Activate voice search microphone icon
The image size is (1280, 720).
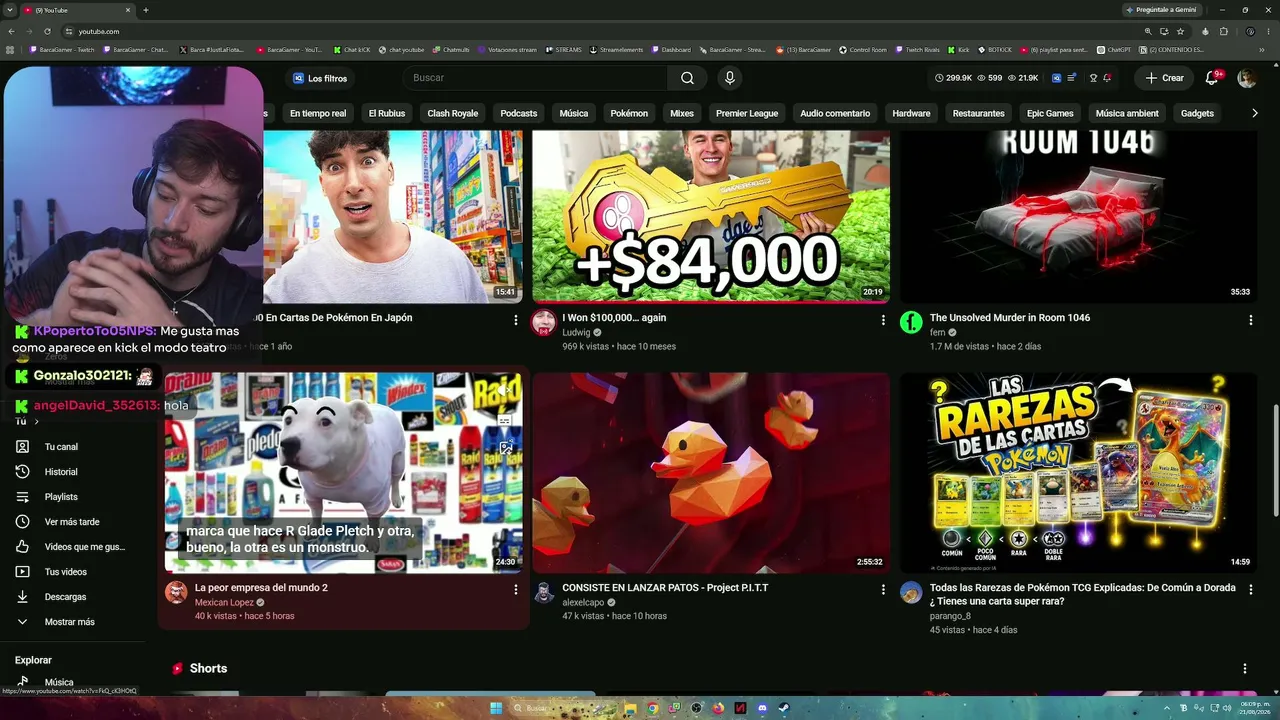tap(730, 78)
